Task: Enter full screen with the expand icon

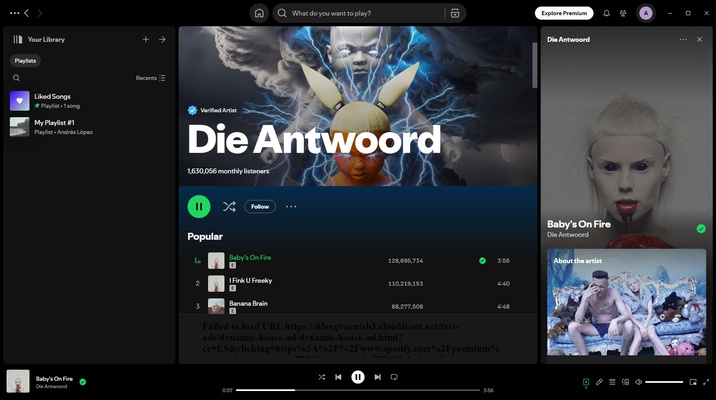Action: (x=706, y=382)
